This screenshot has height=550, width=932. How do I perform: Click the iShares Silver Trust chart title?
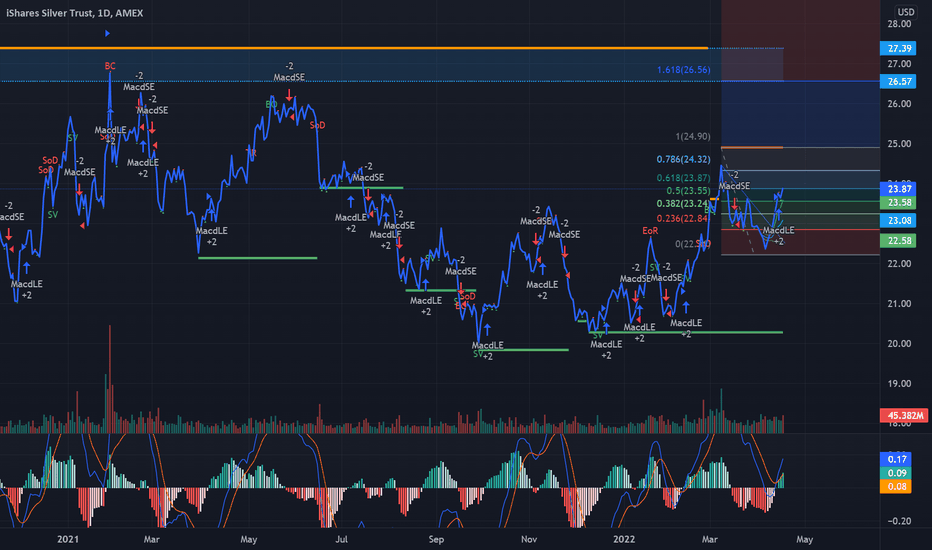75,13
